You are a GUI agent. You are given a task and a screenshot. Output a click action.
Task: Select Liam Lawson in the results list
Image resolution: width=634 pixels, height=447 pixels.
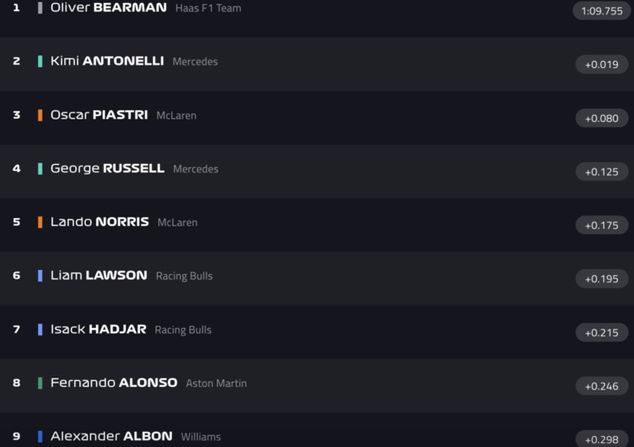tap(98, 275)
